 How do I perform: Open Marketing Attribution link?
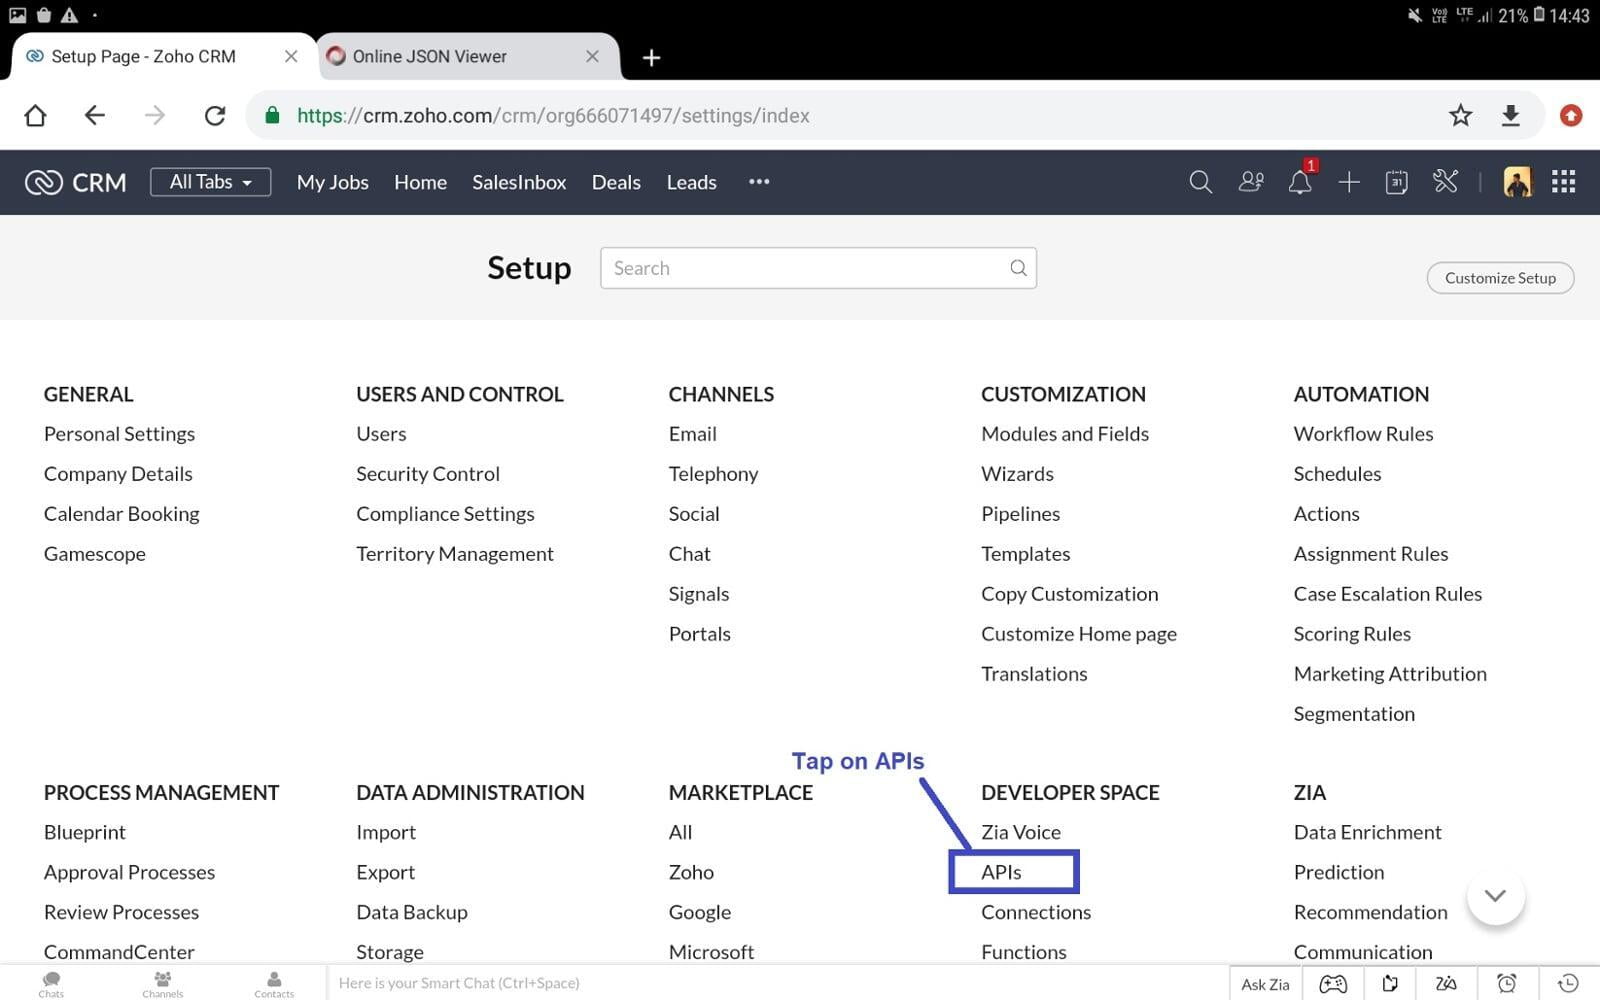click(x=1390, y=674)
